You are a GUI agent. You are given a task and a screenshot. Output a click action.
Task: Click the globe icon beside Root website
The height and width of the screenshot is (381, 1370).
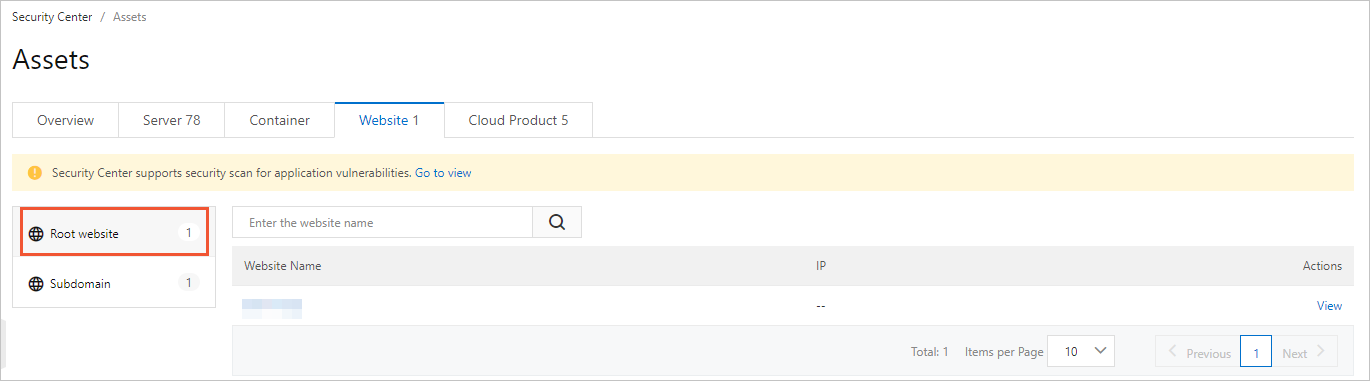36,234
